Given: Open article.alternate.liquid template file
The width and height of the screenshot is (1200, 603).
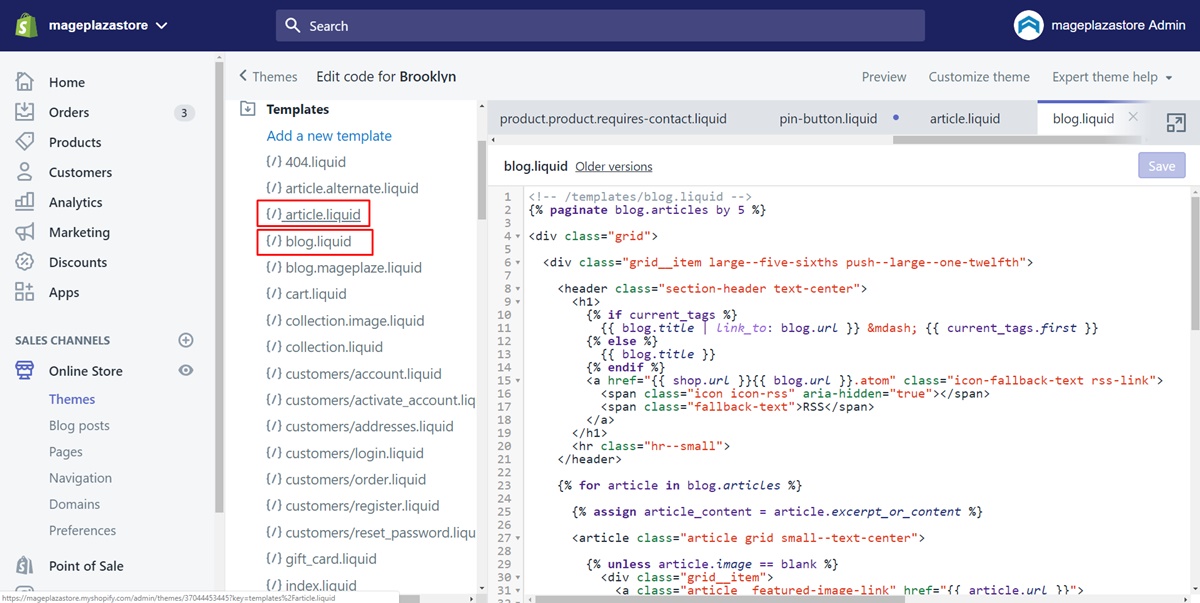Looking at the screenshot, I should coord(342,188).
